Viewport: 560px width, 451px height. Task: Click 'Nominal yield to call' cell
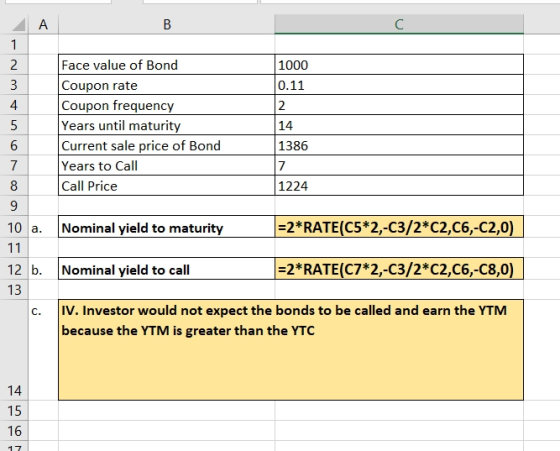[x=167, y=269]
